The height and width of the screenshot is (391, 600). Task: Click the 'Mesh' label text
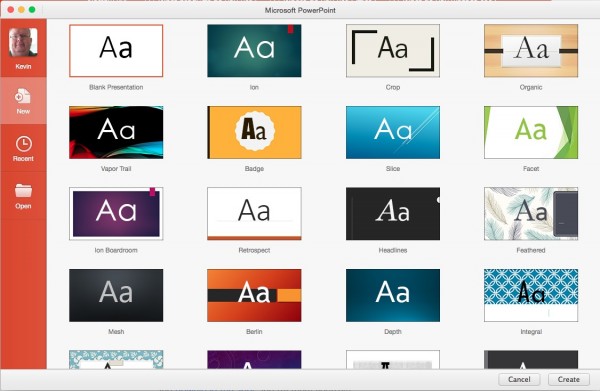tap(116, 332)
